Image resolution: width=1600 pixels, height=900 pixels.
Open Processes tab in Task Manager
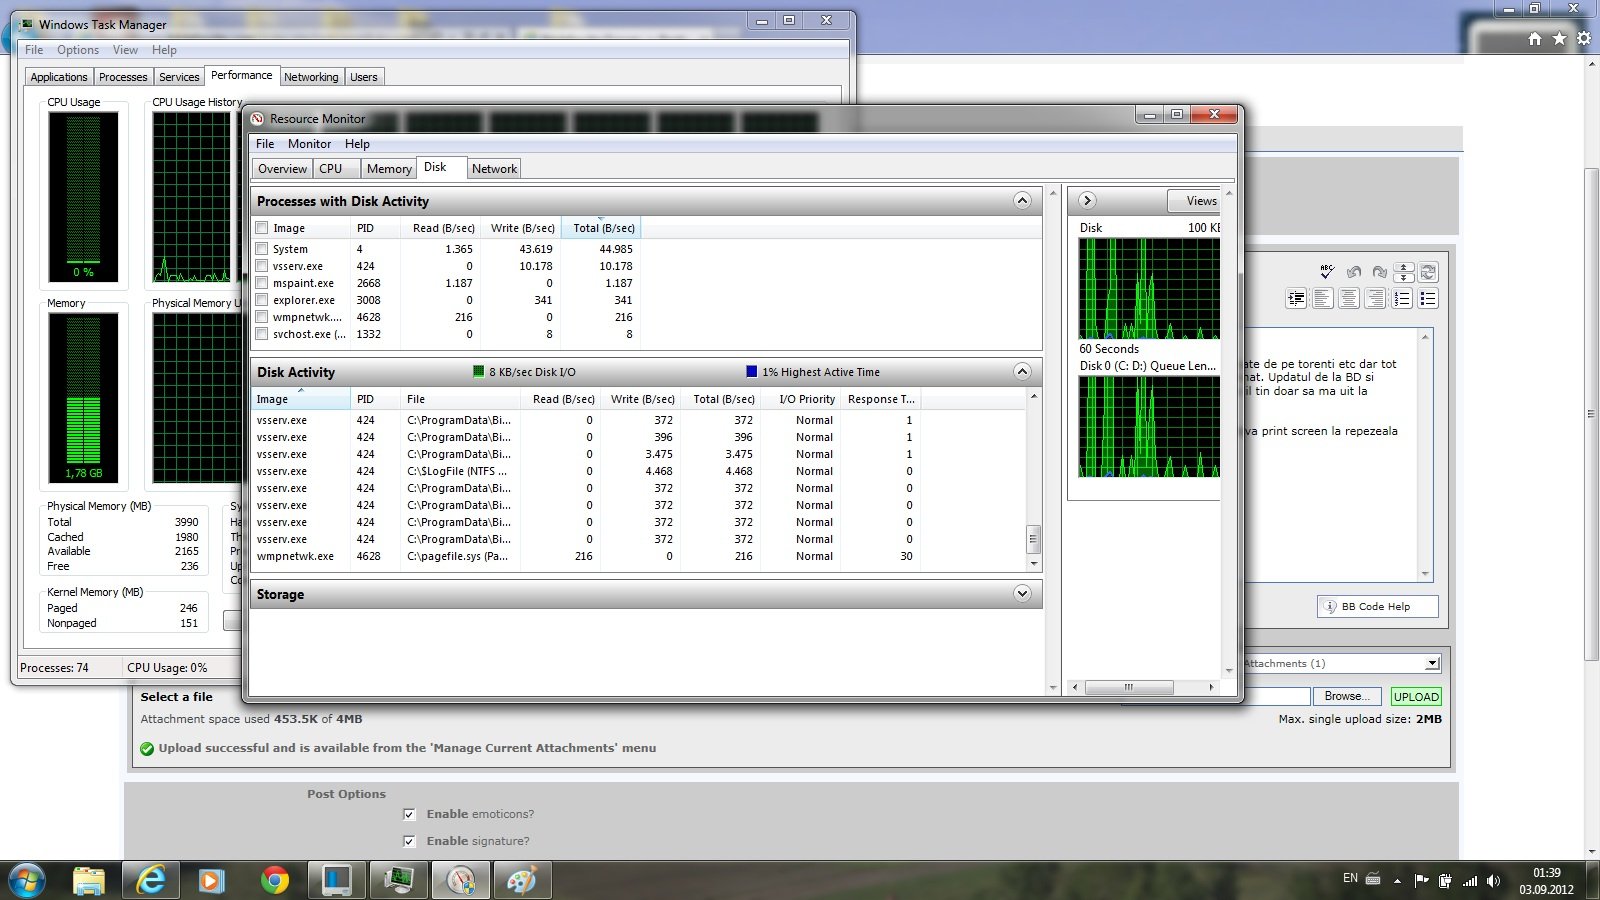(123, 77)
